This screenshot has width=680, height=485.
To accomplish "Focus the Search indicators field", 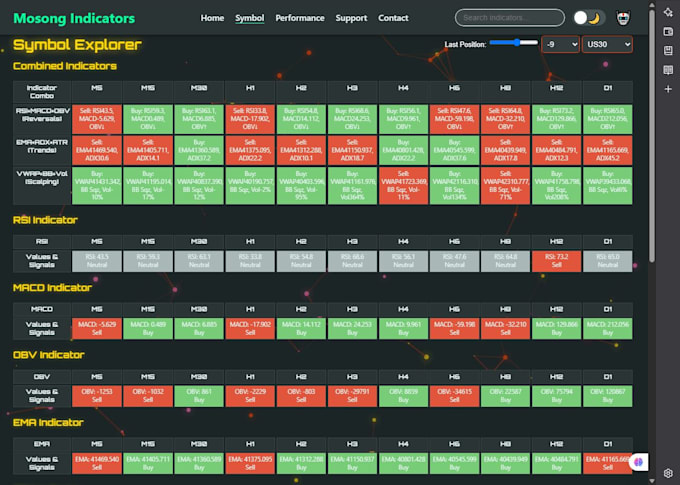I will click(510, 18).
